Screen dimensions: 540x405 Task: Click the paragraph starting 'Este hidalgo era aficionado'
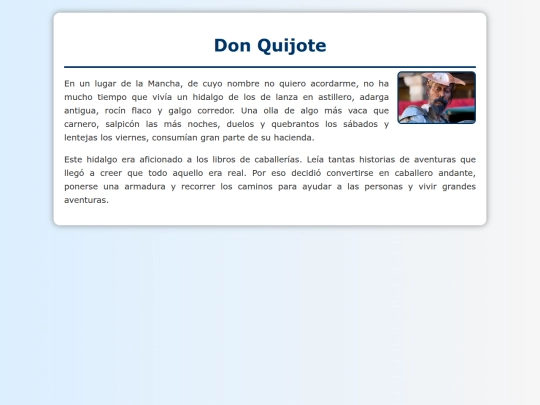coord(270,179)
